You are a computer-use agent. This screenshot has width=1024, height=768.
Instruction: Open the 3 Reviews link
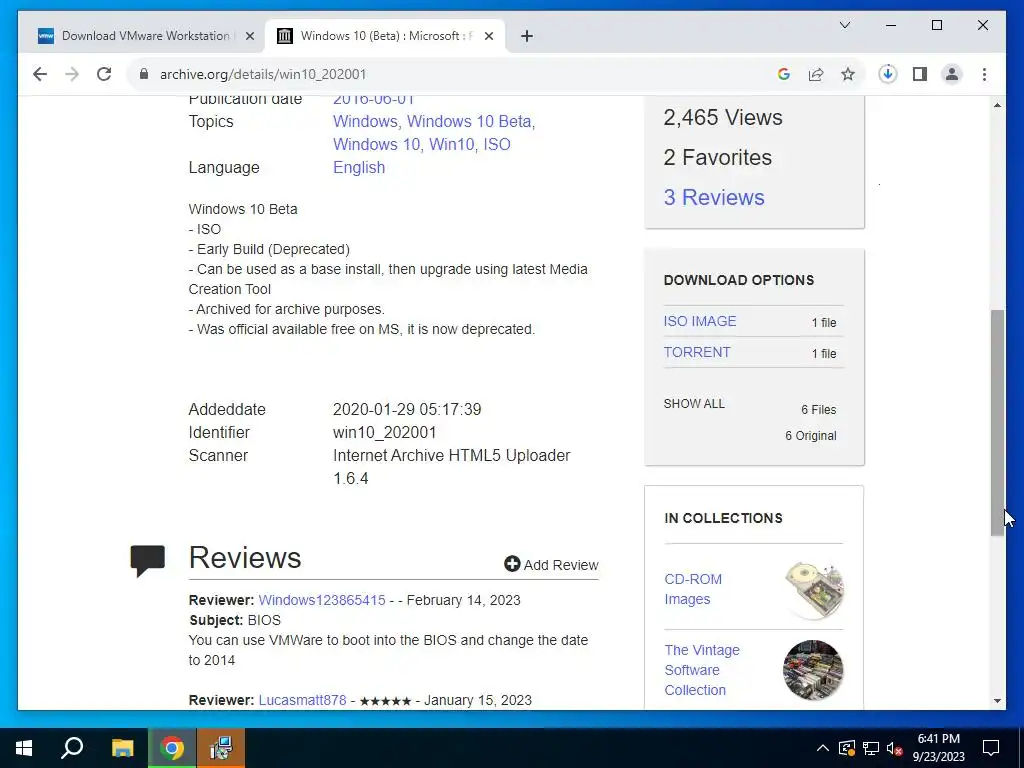(714, 197)
